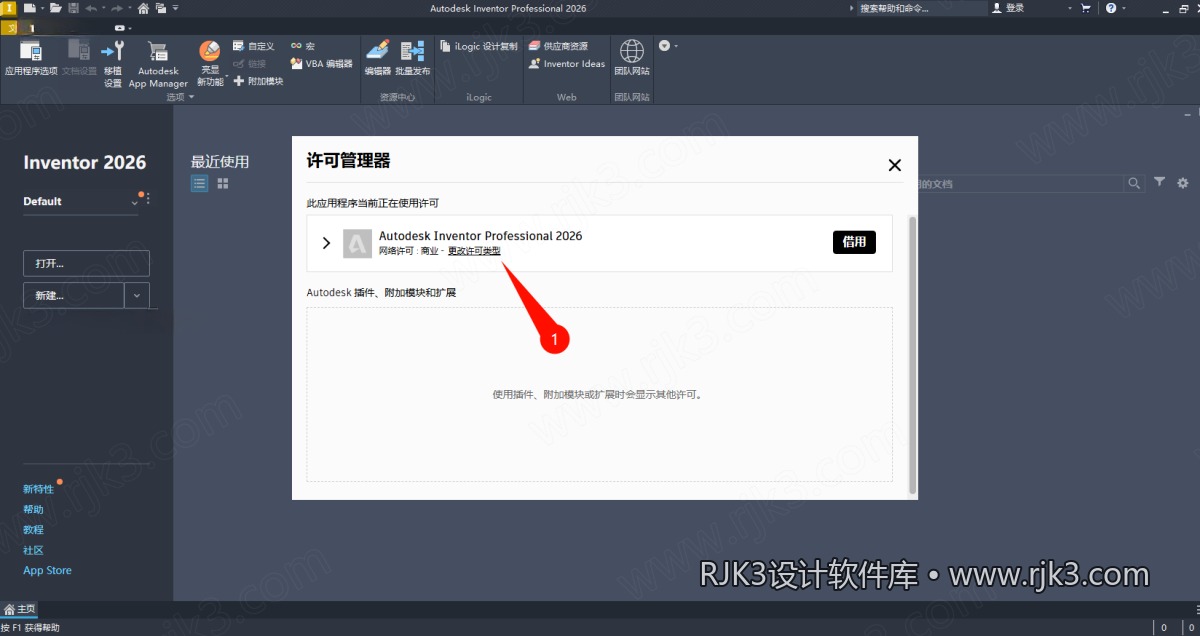Select the 主页 home tab

[x=20, y=609]
